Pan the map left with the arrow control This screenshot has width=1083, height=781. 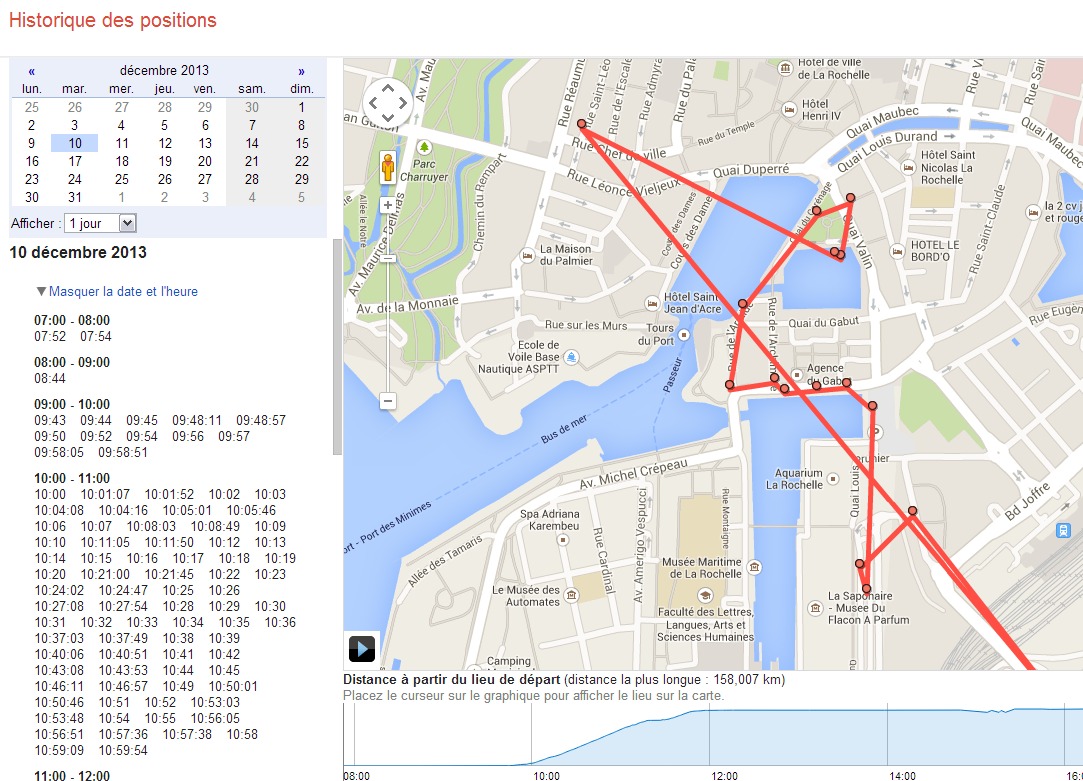pos(372,103)
